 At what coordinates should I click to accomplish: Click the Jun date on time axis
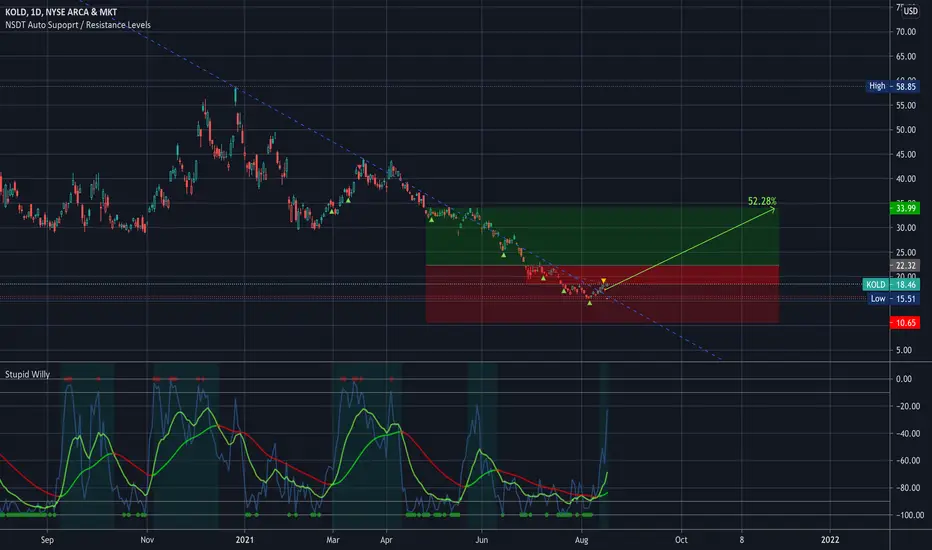point(481,540)
